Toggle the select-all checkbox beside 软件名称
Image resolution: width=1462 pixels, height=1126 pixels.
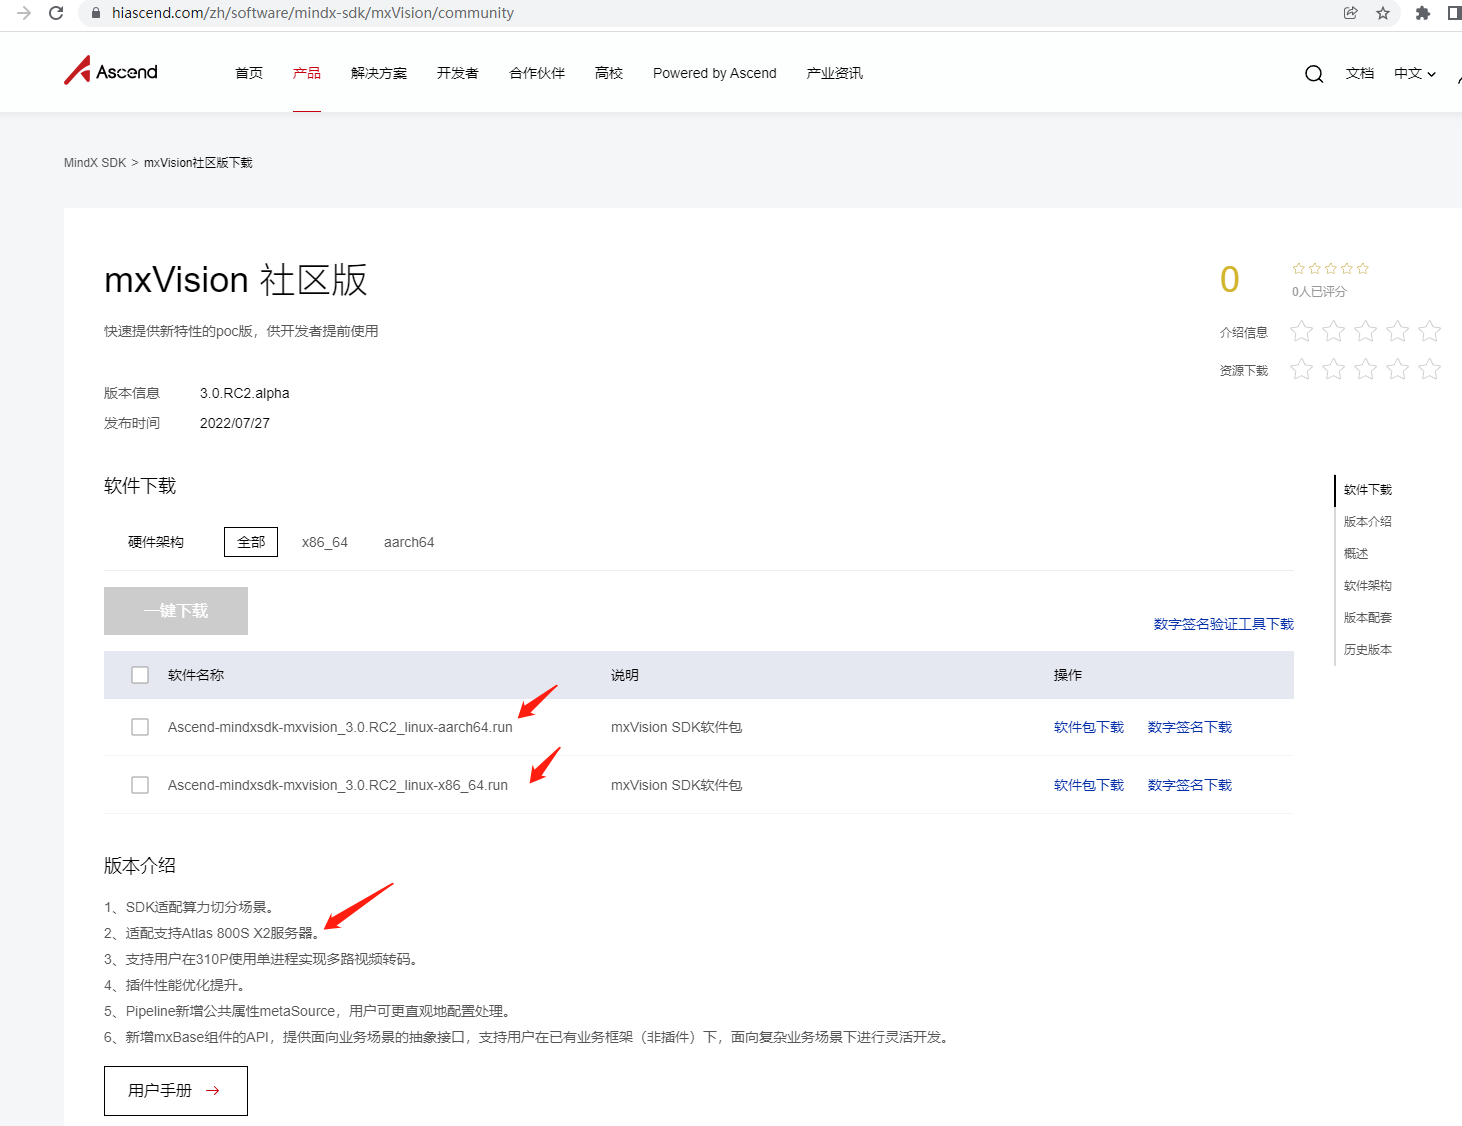(x=140, y=675)
